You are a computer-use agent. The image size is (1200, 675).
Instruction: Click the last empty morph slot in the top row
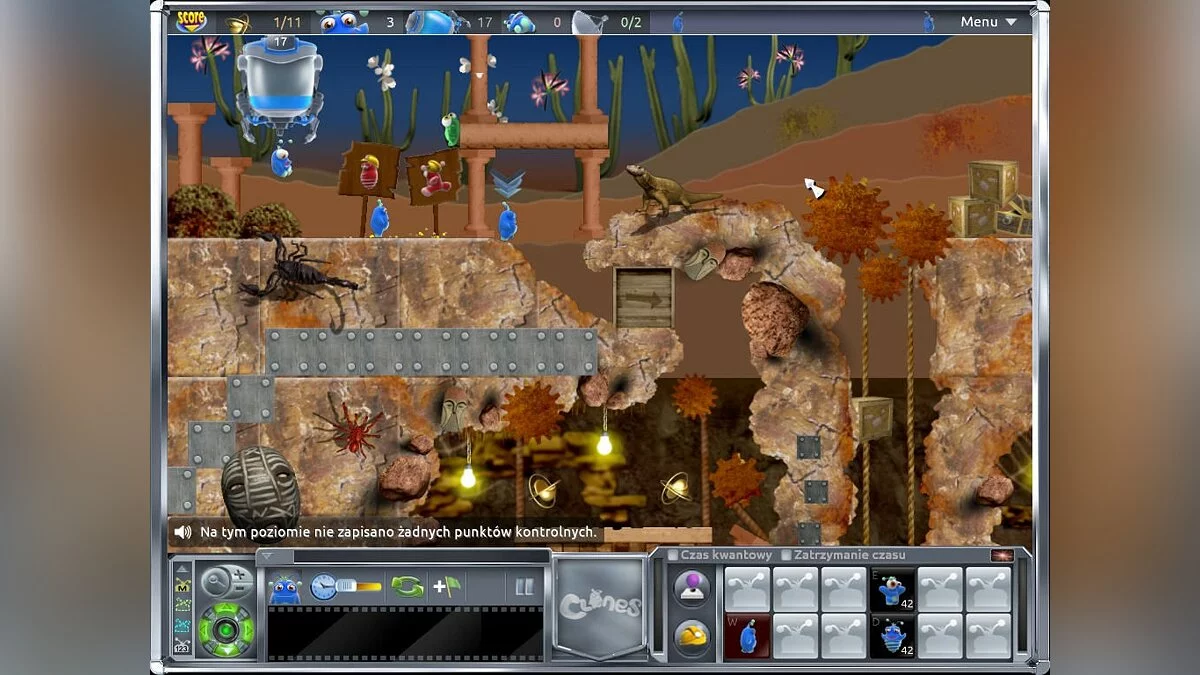coord(988,589)
